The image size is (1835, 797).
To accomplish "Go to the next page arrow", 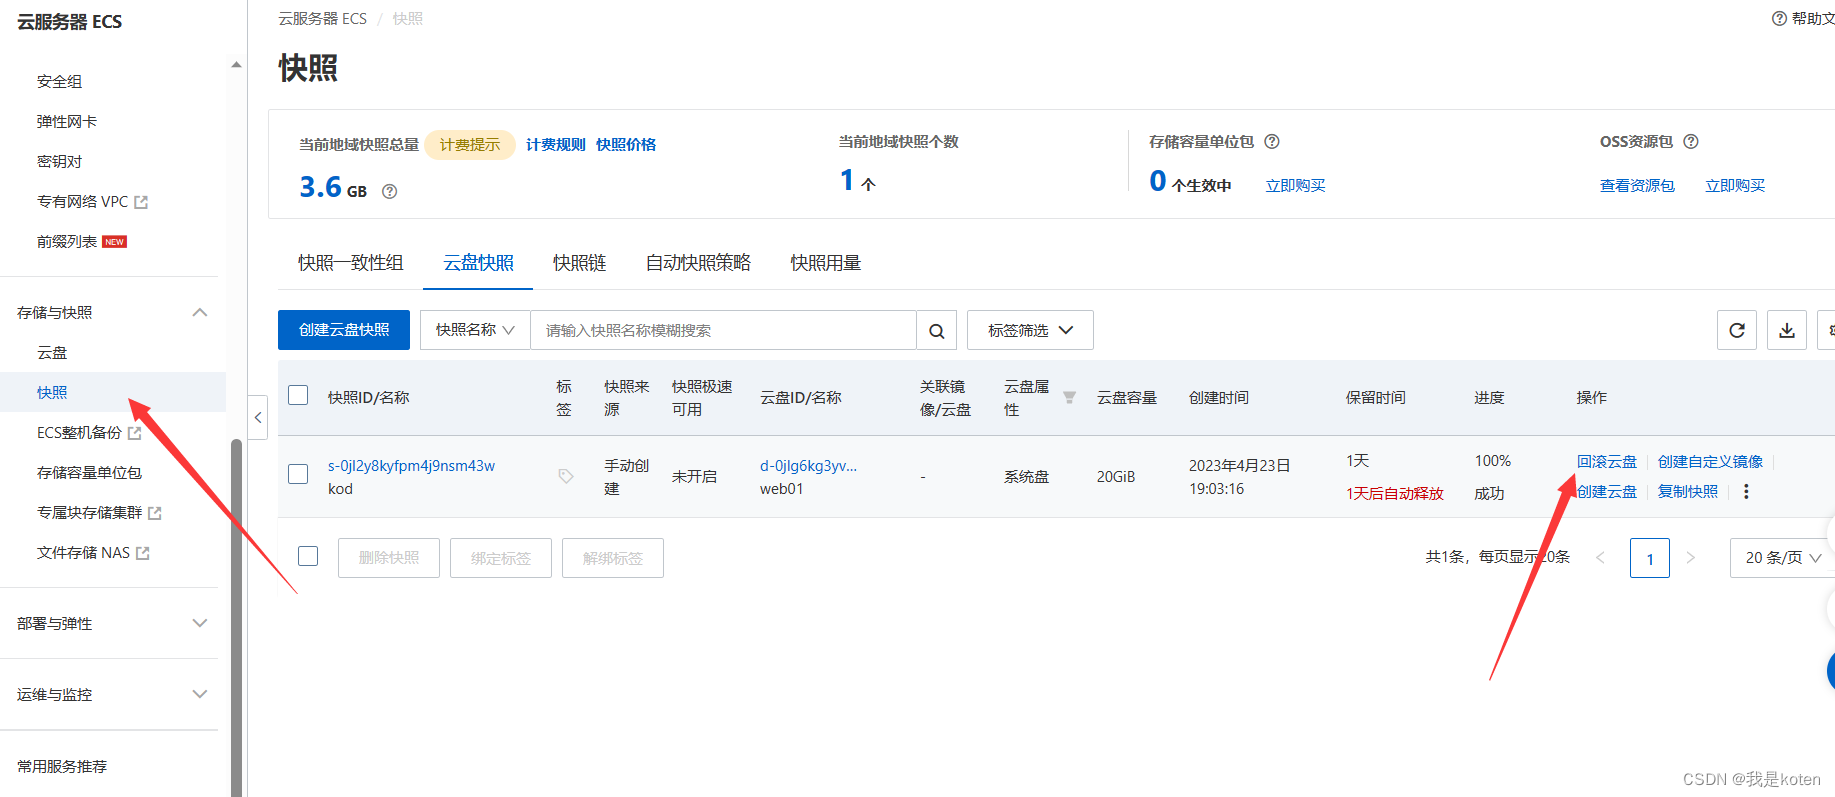I will click(x=1690, y=557).
